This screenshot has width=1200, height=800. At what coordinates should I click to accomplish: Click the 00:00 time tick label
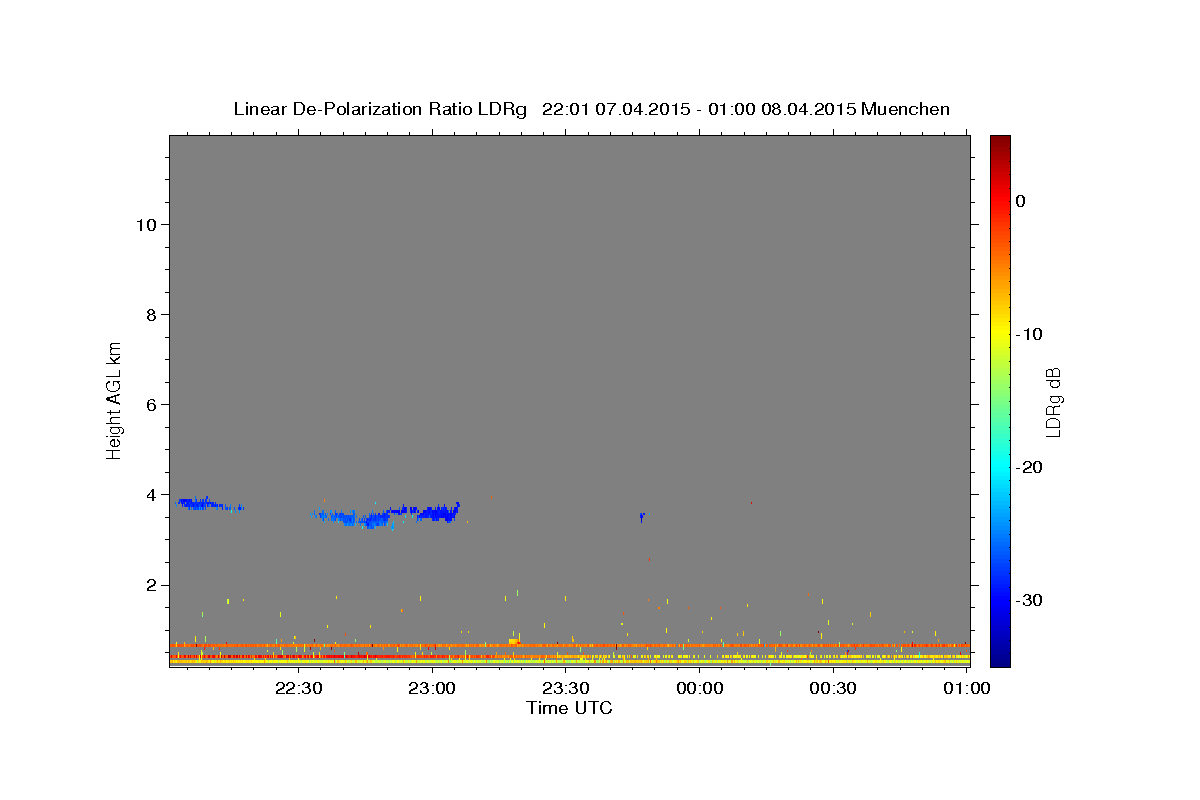click(699, 688)
